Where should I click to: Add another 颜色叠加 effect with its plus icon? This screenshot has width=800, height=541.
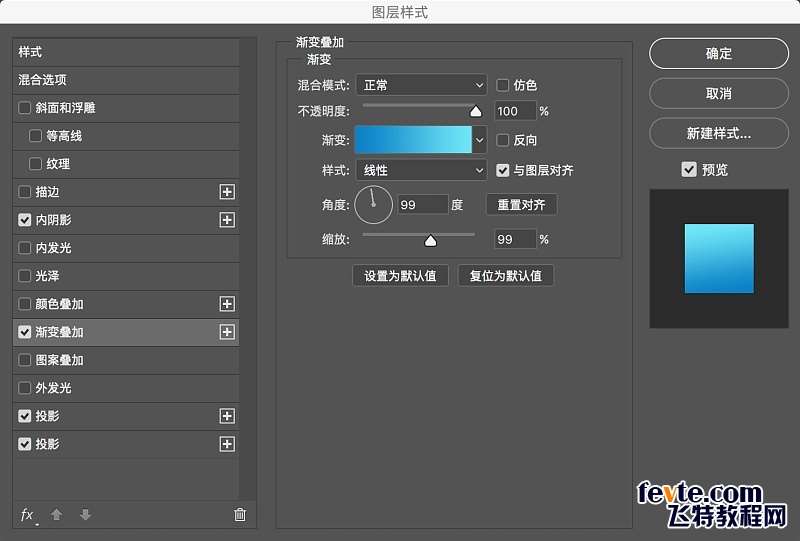(x=227, y=304)
